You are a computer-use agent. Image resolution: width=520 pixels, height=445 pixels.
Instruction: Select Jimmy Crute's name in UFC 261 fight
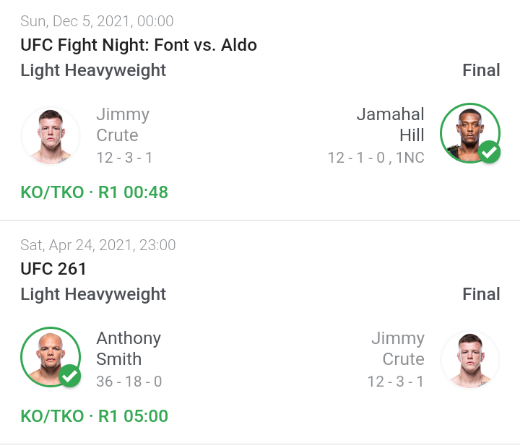[x=398, y=349]
